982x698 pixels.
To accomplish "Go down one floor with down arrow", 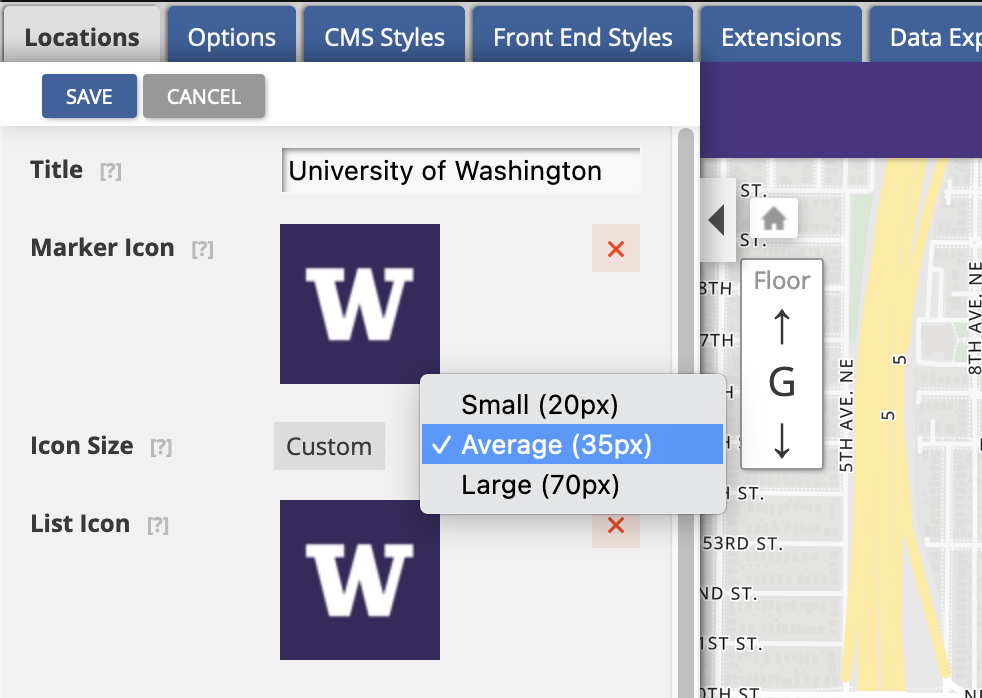I will [x=782, y=439].
